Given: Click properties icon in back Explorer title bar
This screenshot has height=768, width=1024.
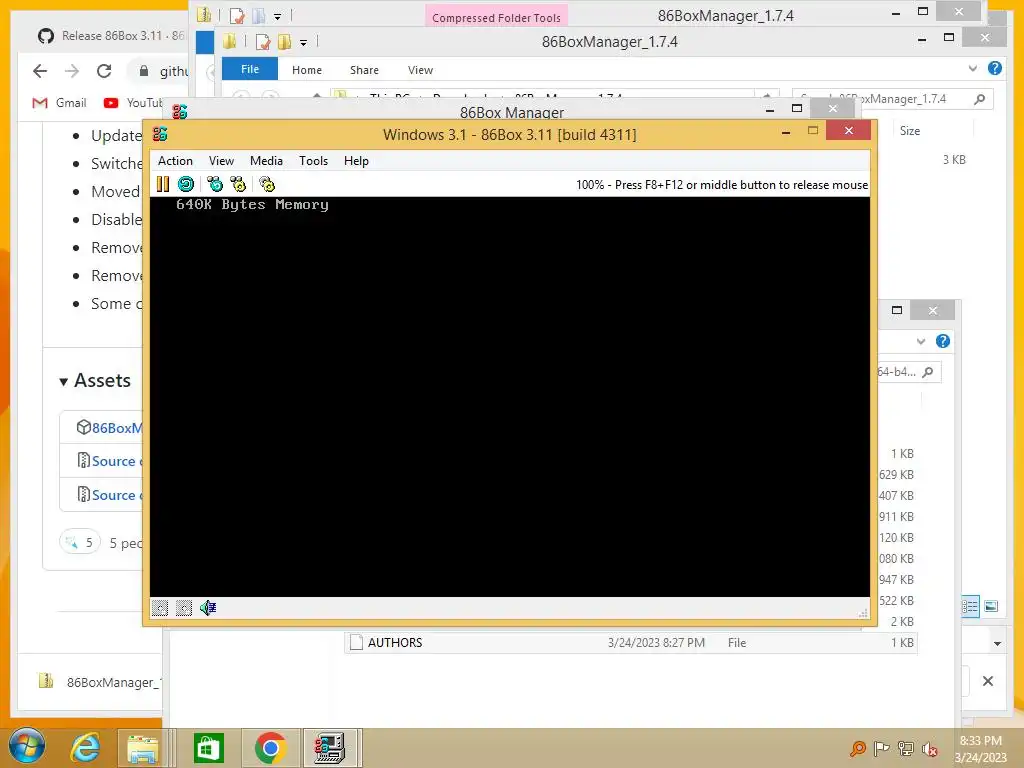Looking at the screenshot, I should 237,15.
